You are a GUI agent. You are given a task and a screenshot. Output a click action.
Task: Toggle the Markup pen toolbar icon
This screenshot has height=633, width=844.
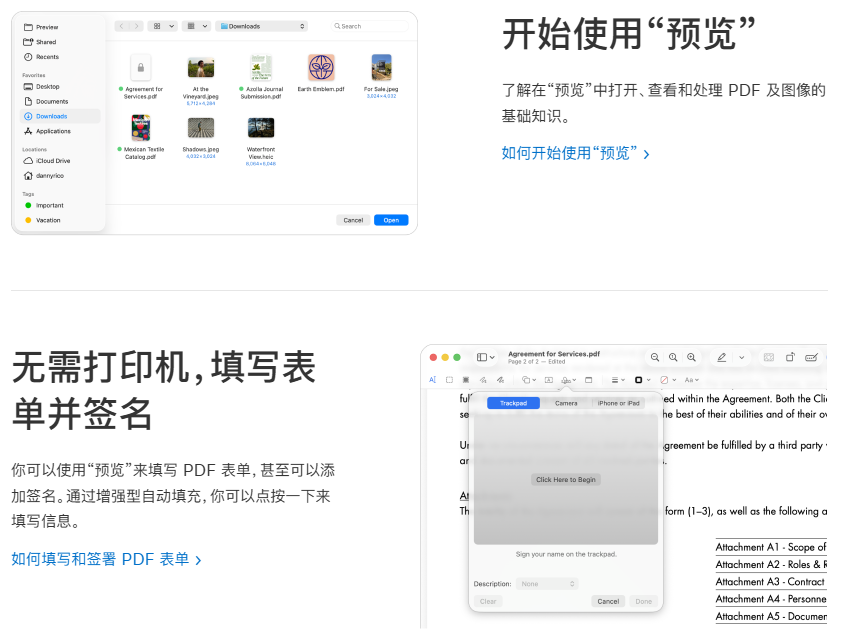pyautogui.click(x=721, y=357)
